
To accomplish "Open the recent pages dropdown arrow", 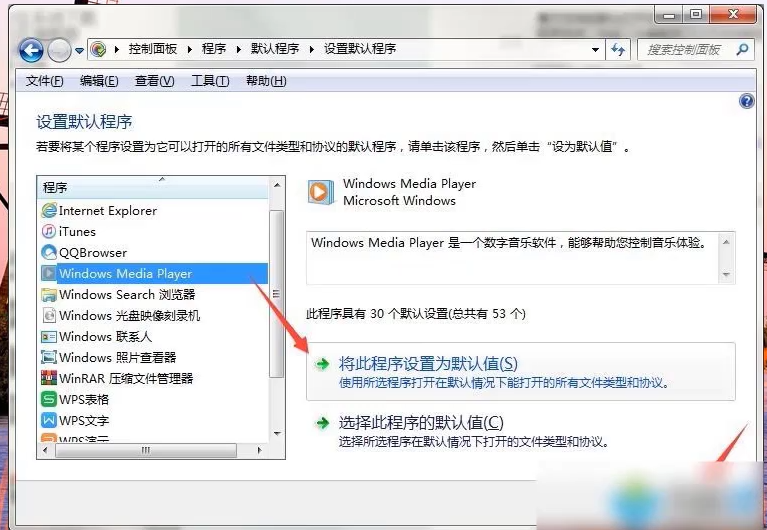I will tap(79, 50).
